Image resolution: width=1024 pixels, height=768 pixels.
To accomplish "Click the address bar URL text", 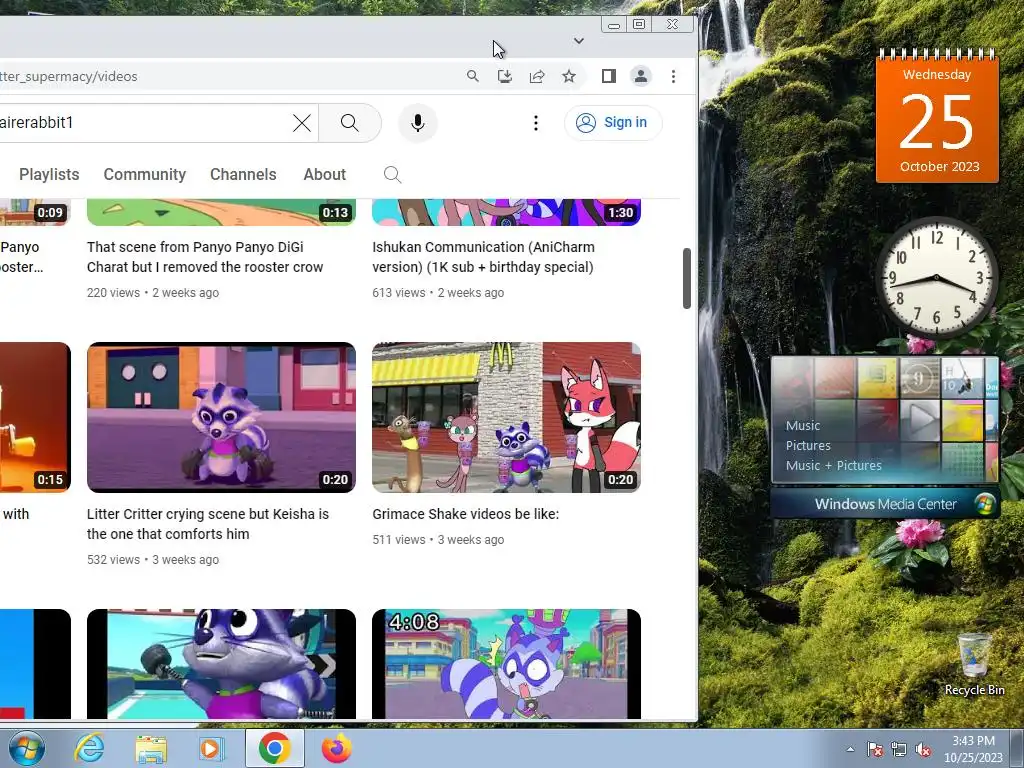I will click(x=69, y=76).
